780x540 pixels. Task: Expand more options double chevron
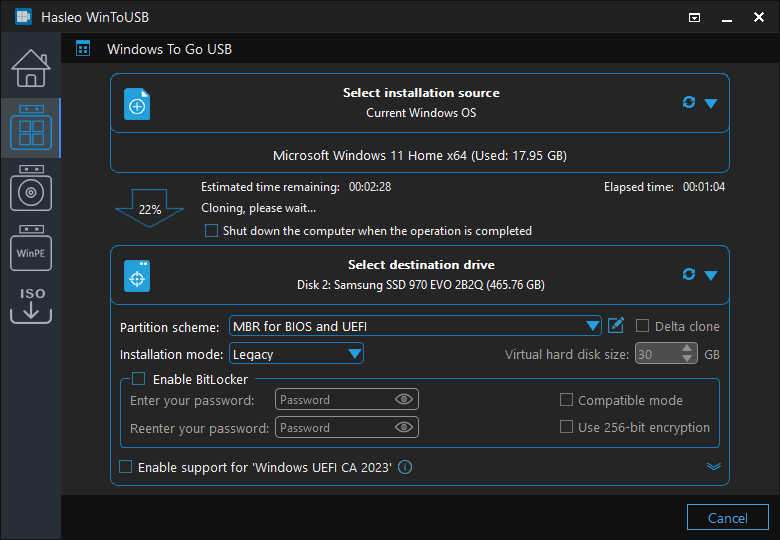click(x=714, y=466)
